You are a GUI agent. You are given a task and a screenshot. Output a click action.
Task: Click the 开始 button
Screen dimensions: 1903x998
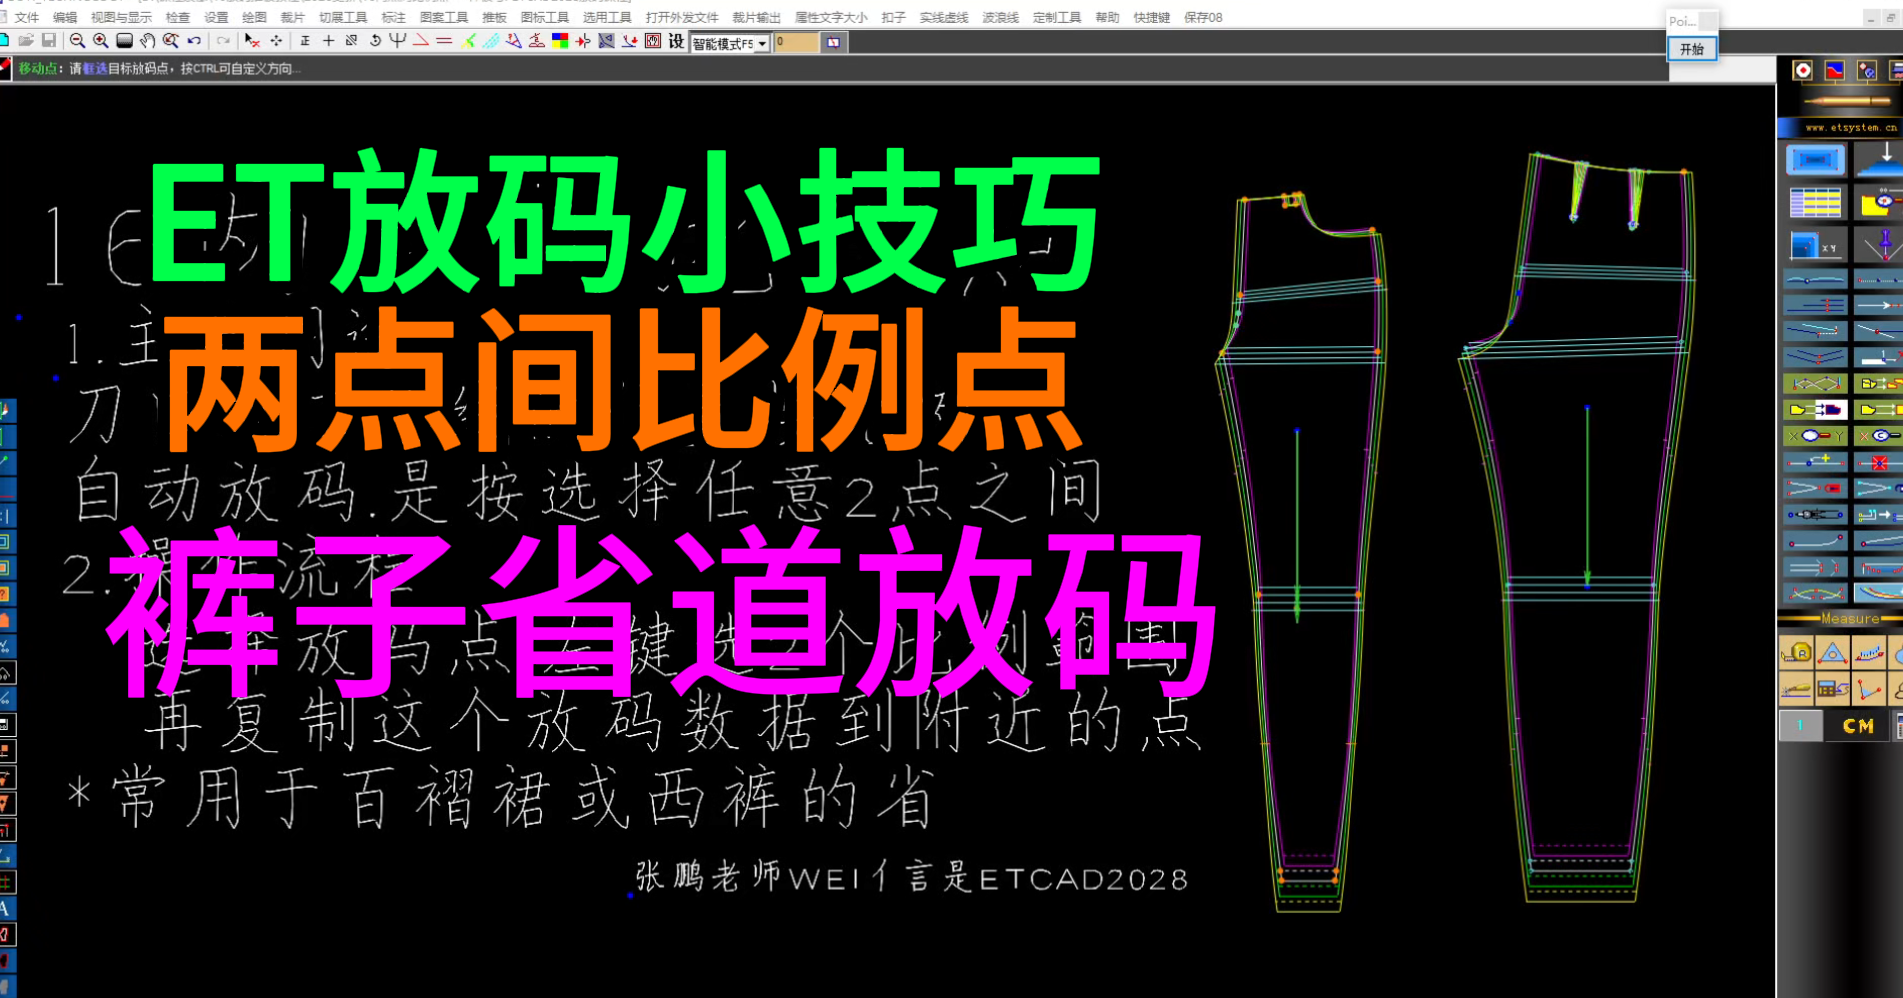click(1691, 49)
